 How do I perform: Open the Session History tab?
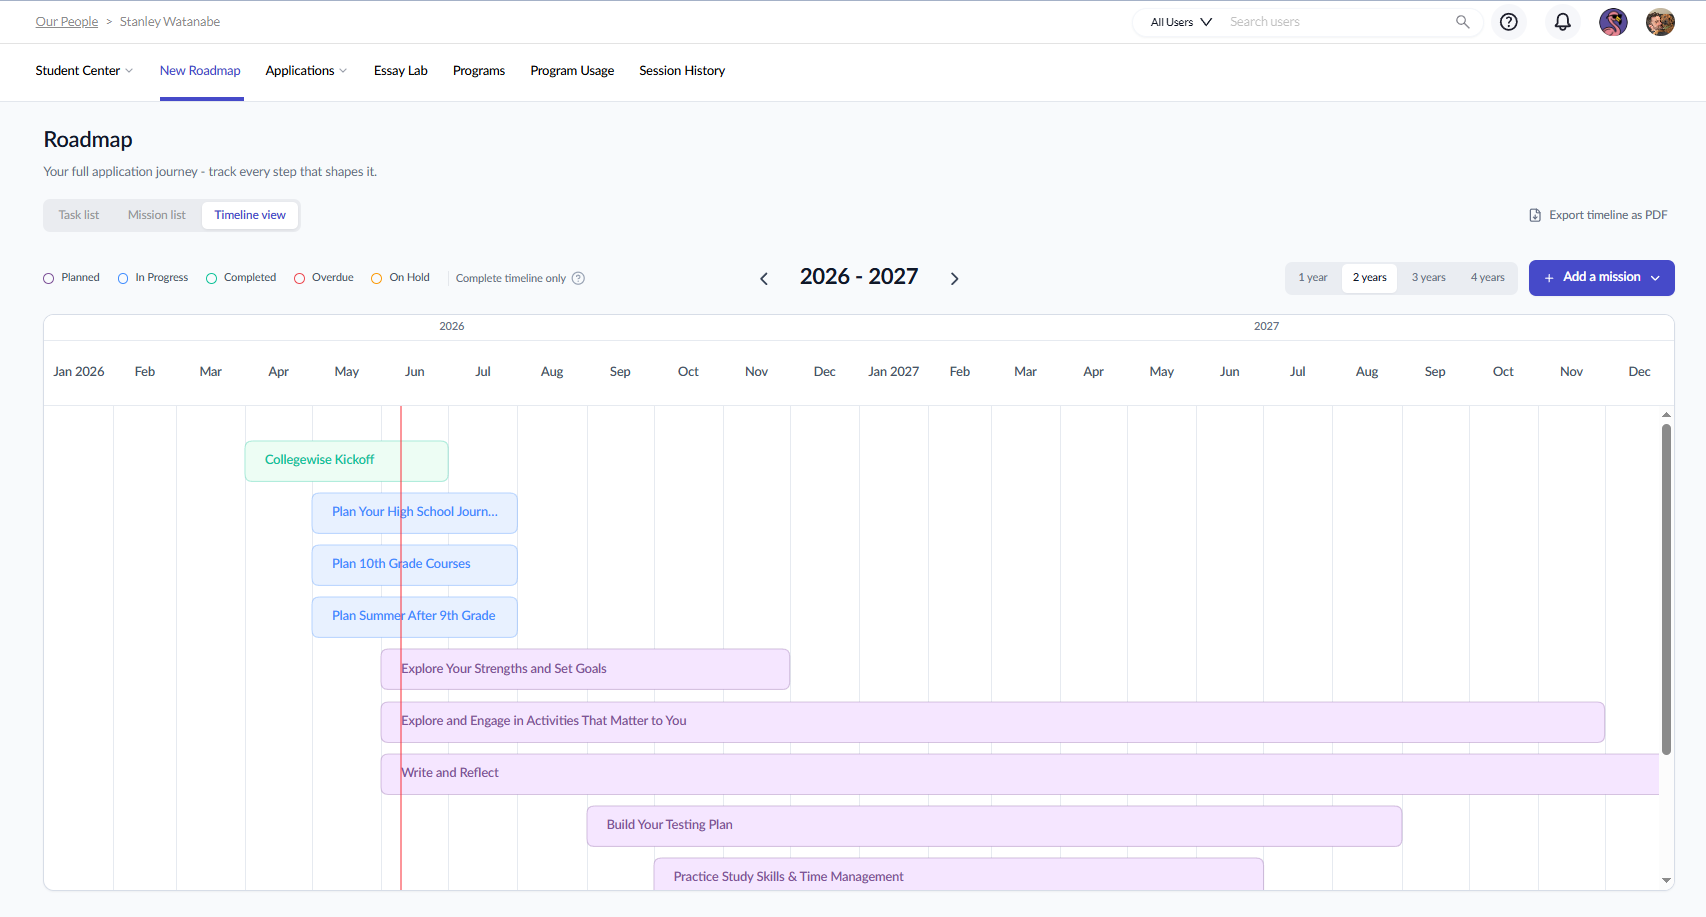point(682,71)
